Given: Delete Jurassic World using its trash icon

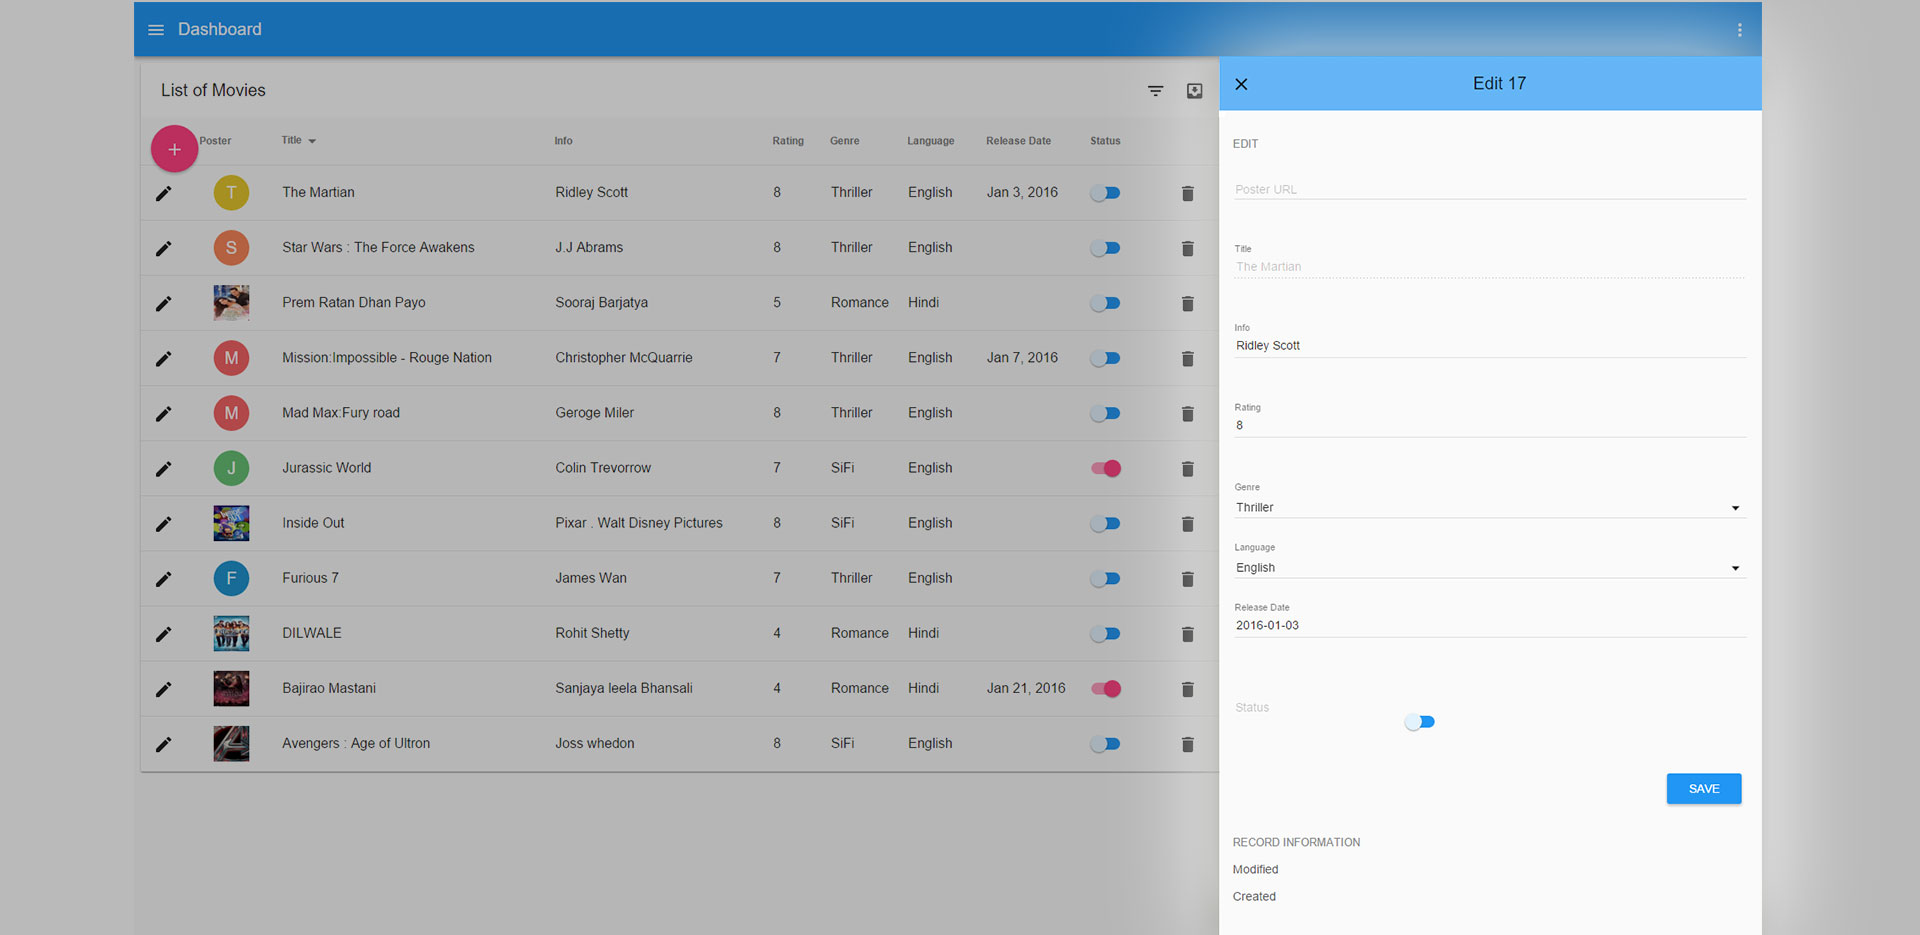Looking at the screenshot, I should tap(1187, 468).
